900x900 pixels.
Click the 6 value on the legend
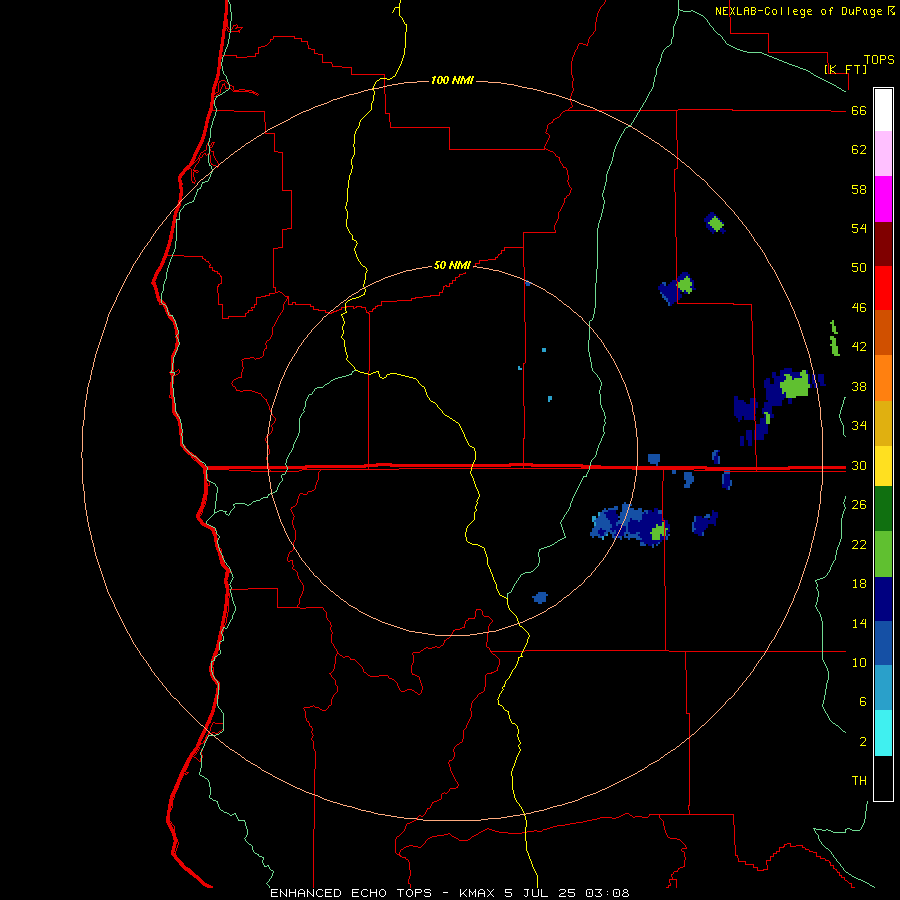(862, 702)
